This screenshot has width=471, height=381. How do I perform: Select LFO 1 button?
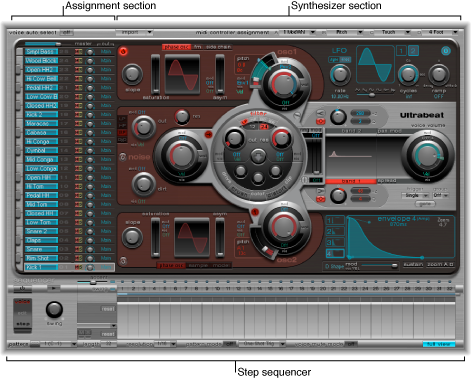tap(401, 51)
